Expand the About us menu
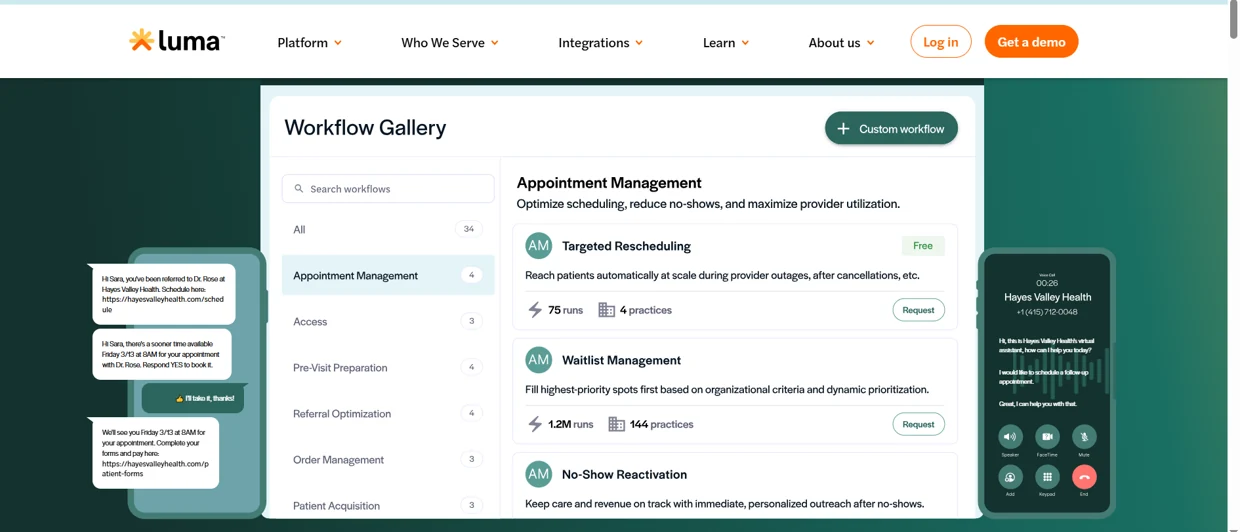1240x532 pixels. [x=841, y=43]
